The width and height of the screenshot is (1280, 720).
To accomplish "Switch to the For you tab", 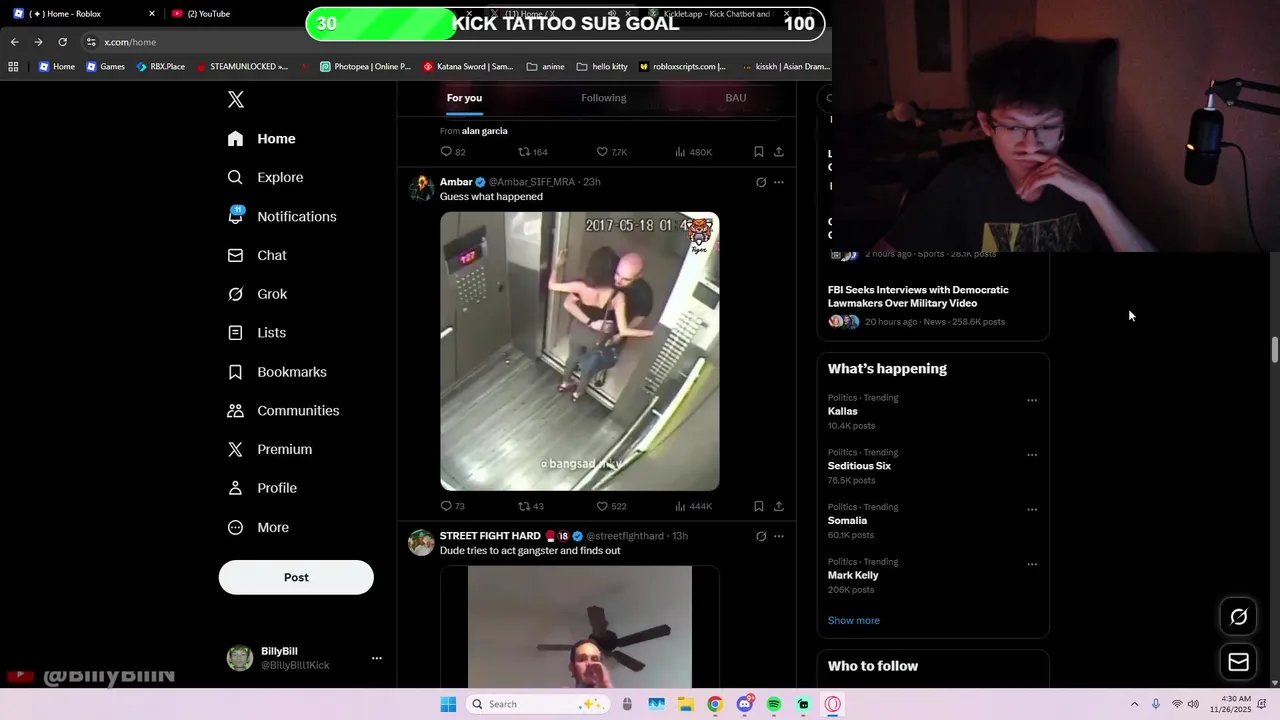I will (x=464, y=98).
